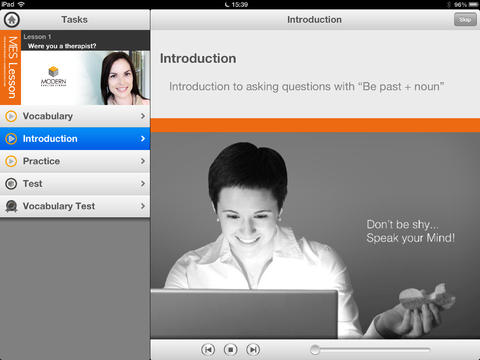The width and height of the screenshot is (480, 360).
Task: Expand Practice row chevron
Action: [x=143, y=161]
